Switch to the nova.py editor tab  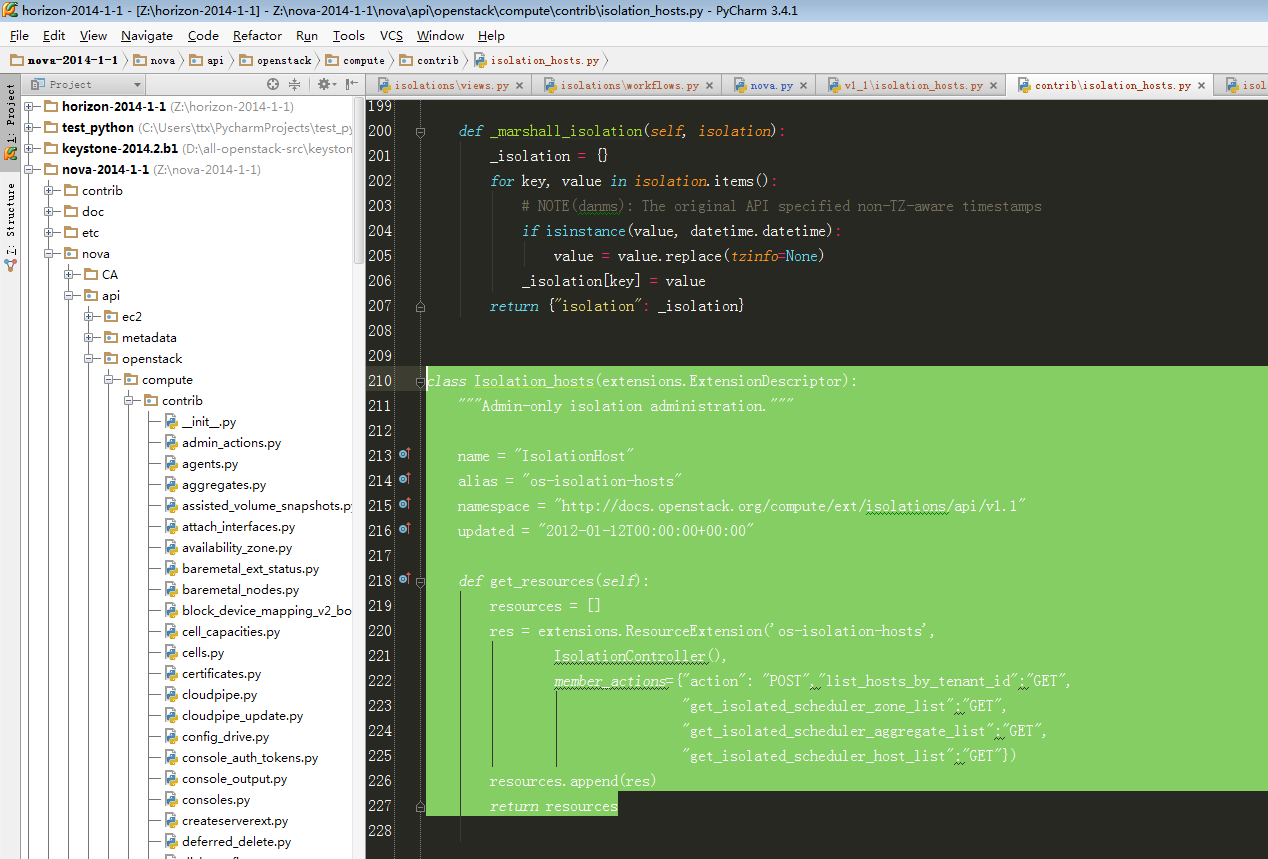click(771, 86)
